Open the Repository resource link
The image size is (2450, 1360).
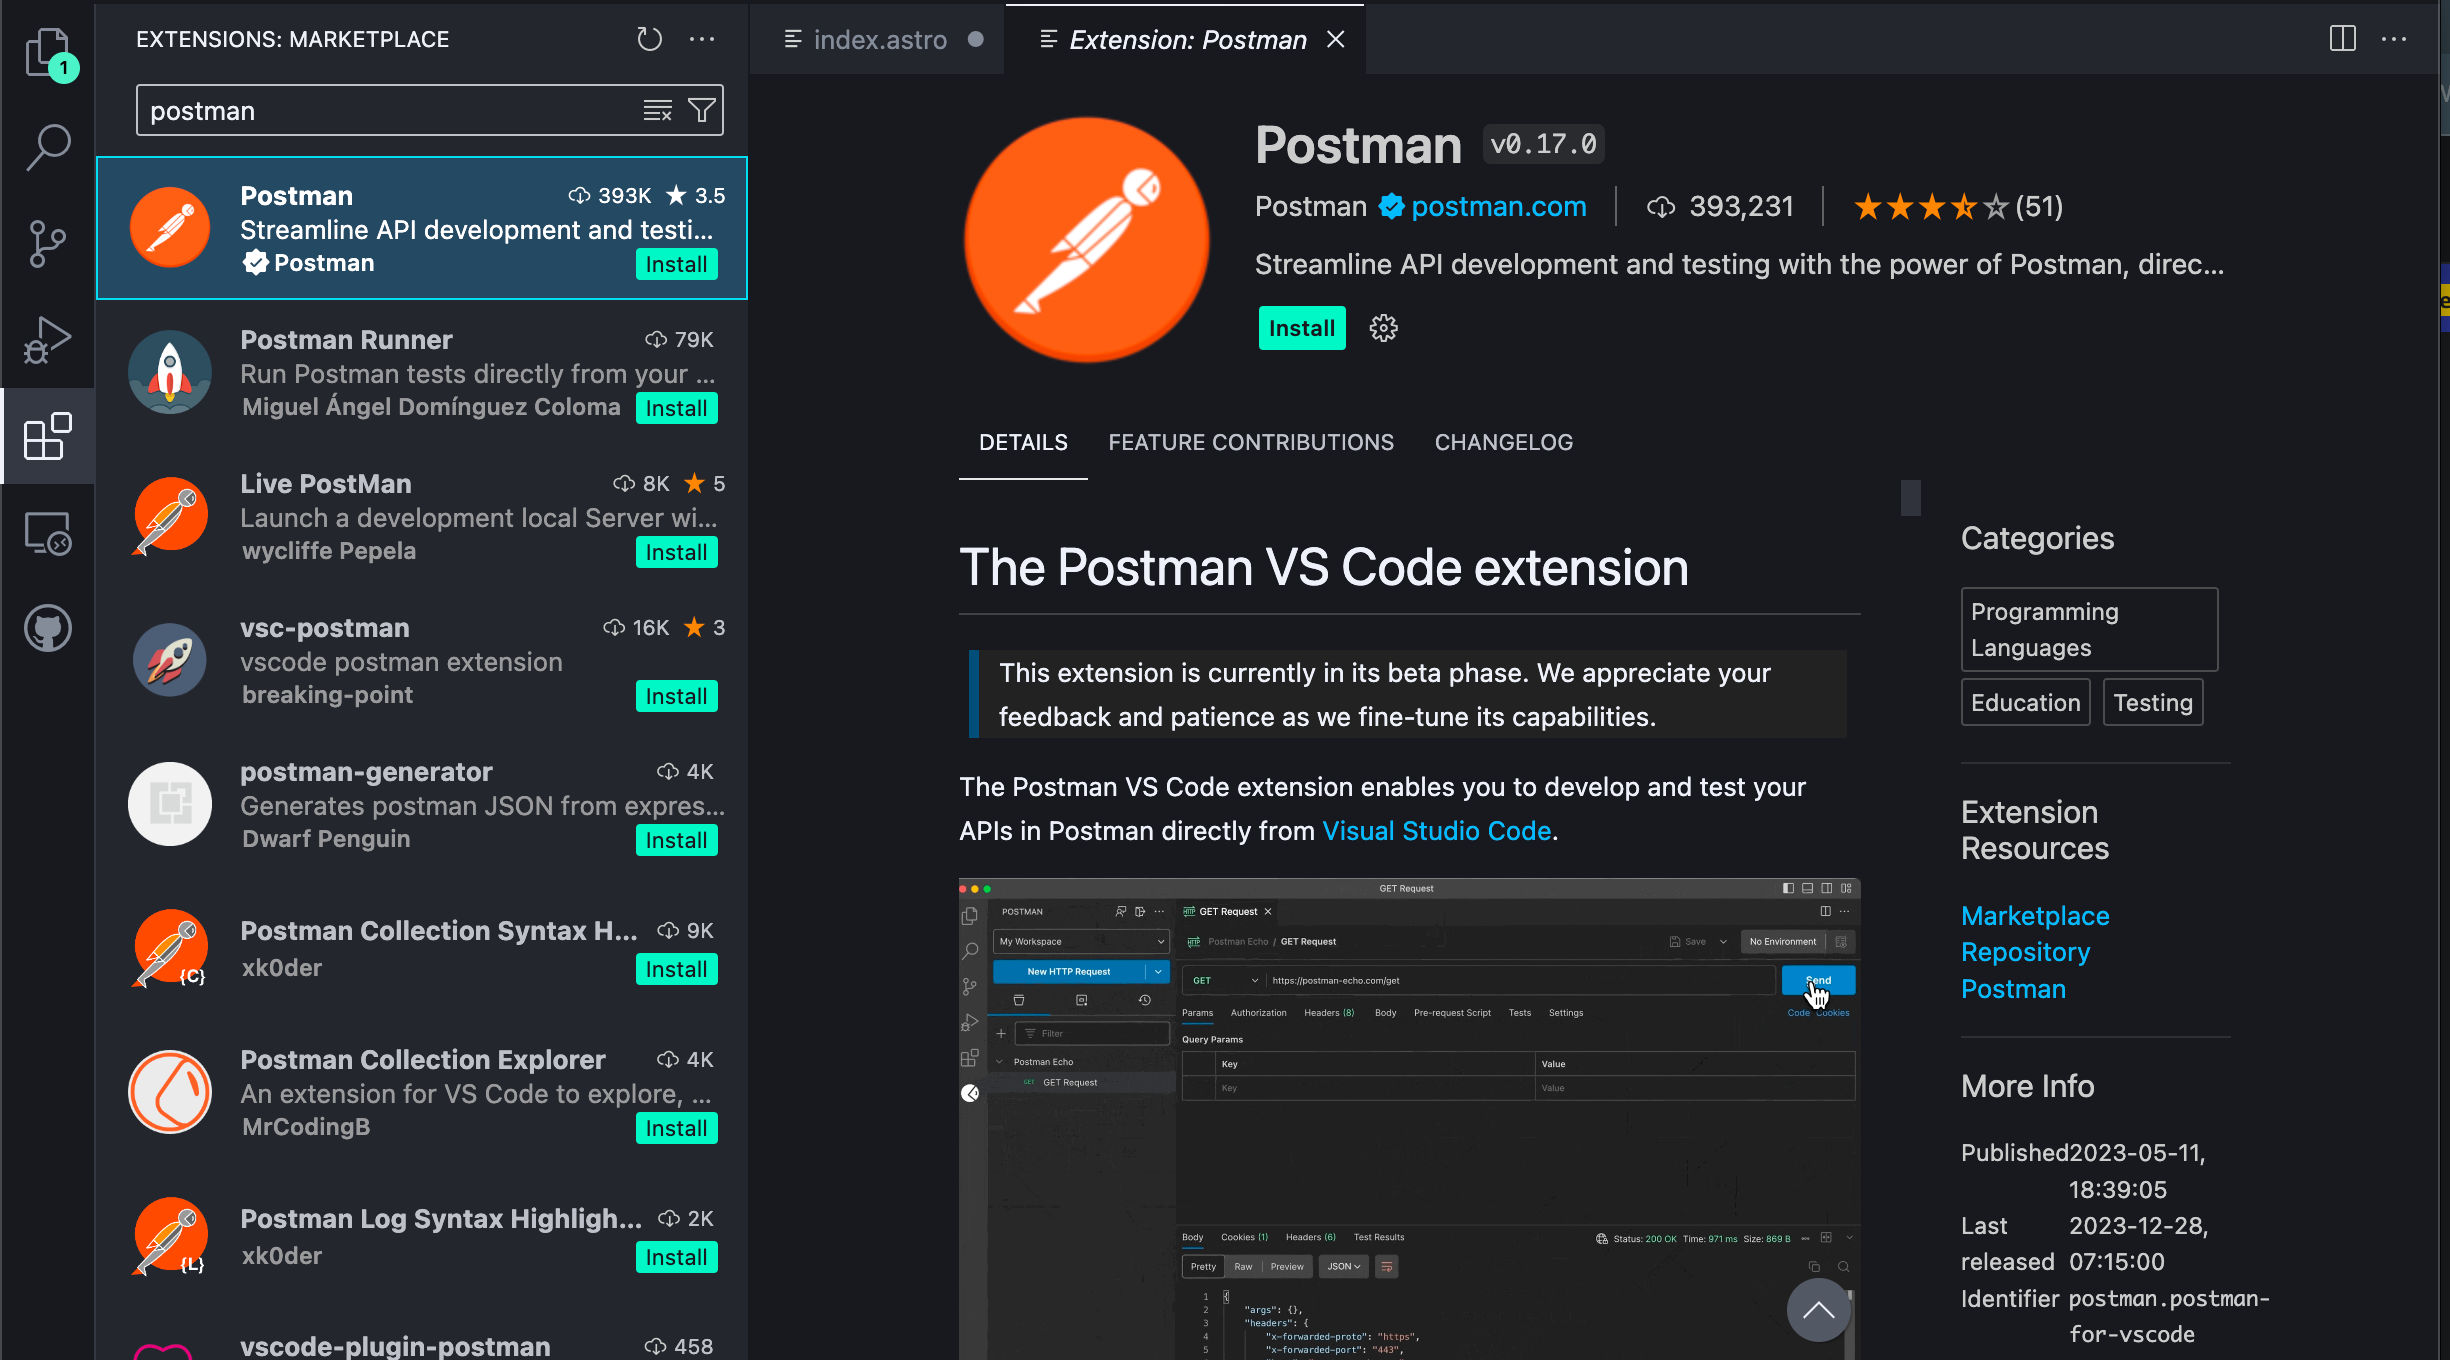pos(2025,952)
